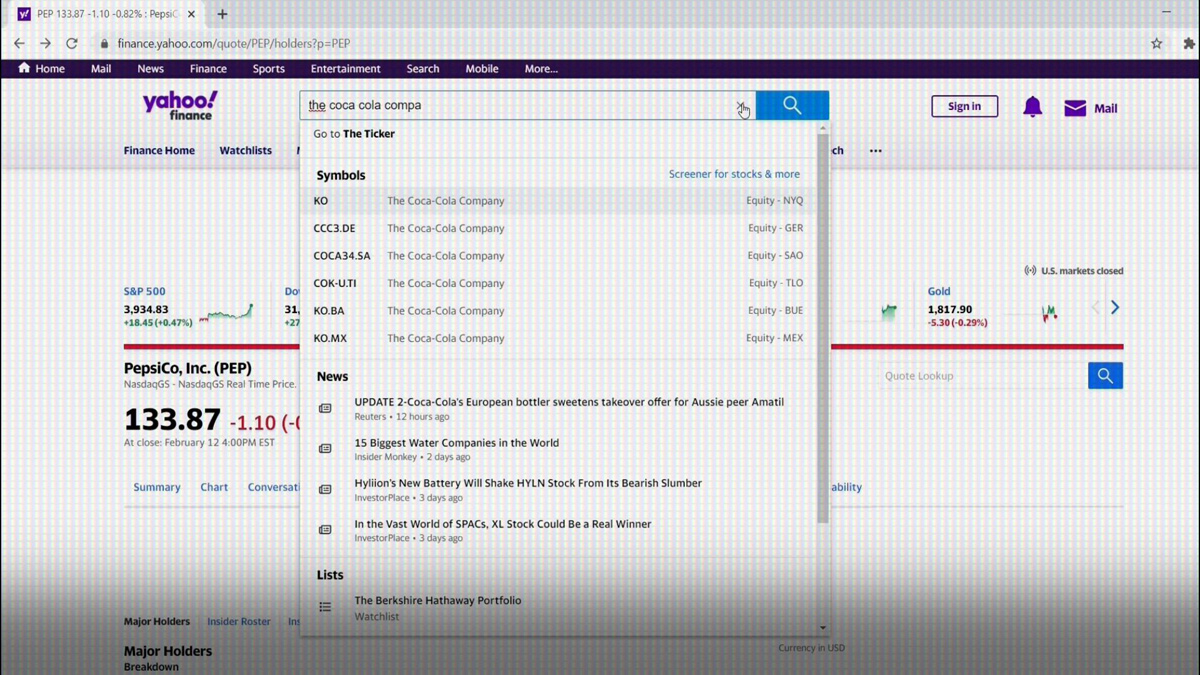
Task: Open the Yahoo Finance logo
Action: click(180, 105)
